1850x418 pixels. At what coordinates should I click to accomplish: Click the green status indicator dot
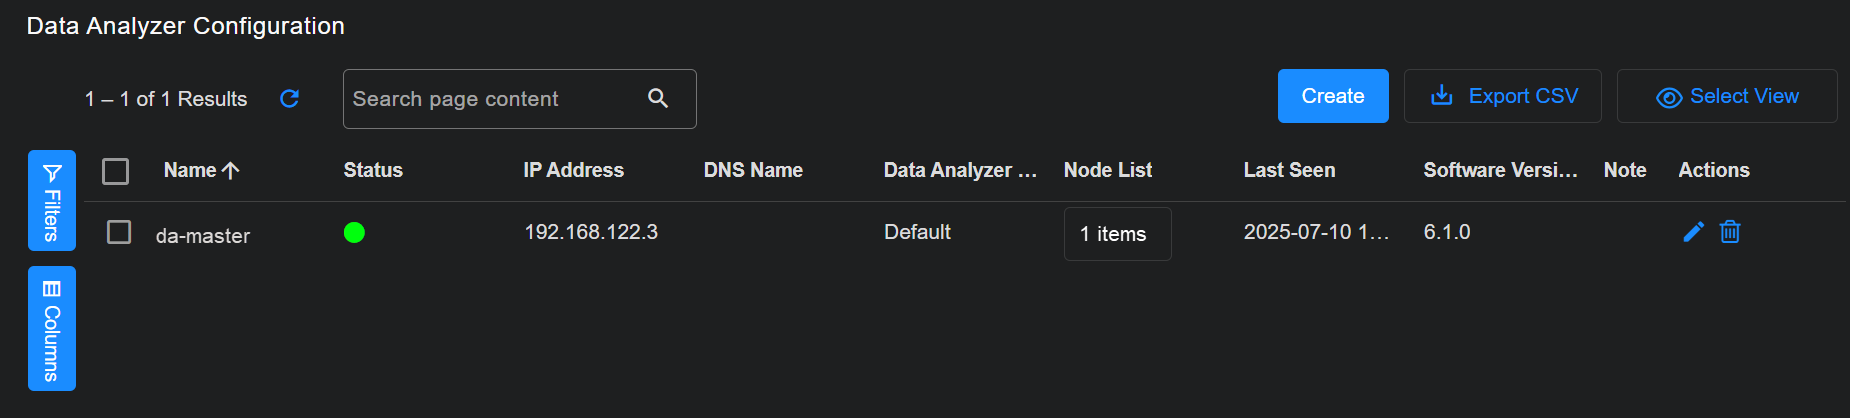coord(354,233)
